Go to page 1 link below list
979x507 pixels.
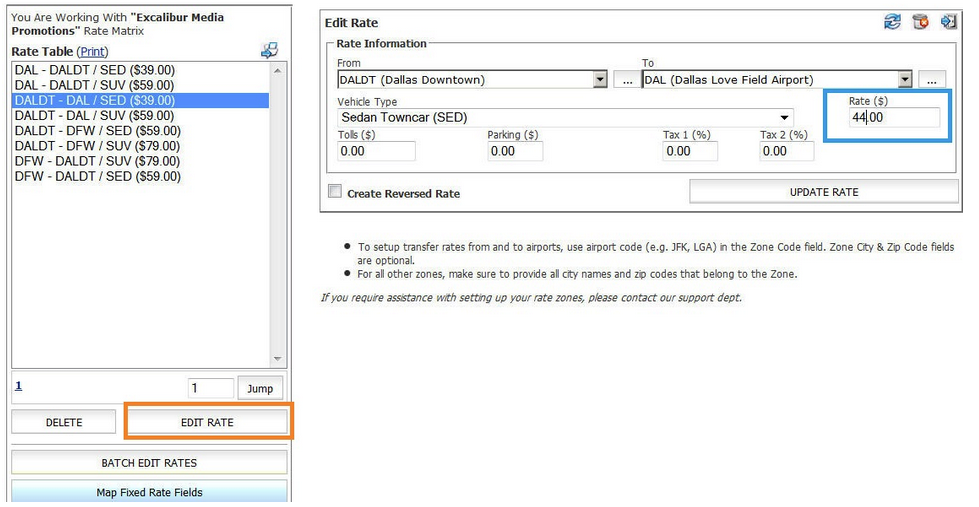[x=18, y=386]
